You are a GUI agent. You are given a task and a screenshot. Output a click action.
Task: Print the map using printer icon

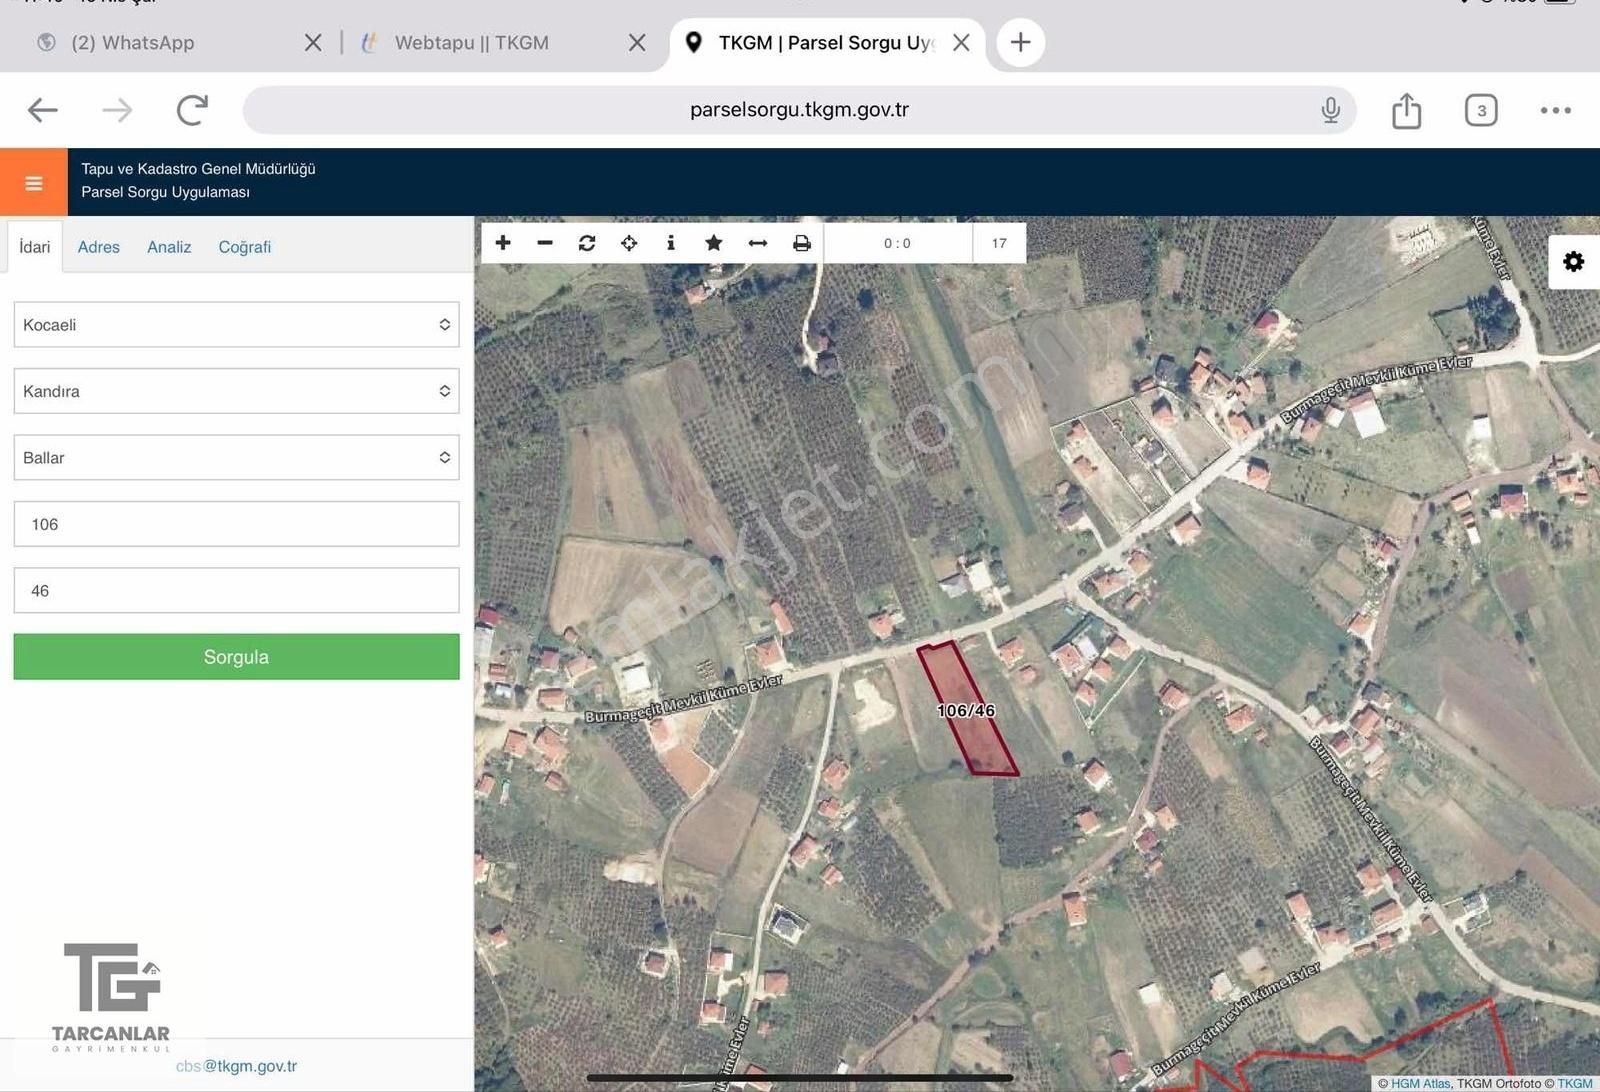pos(802,243)
